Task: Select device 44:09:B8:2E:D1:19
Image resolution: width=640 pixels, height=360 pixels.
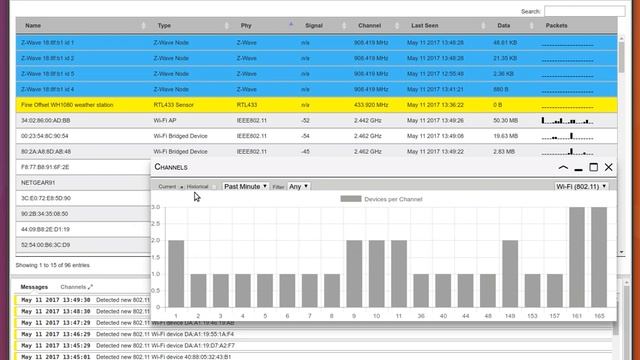Action: [x=83, y=229]
